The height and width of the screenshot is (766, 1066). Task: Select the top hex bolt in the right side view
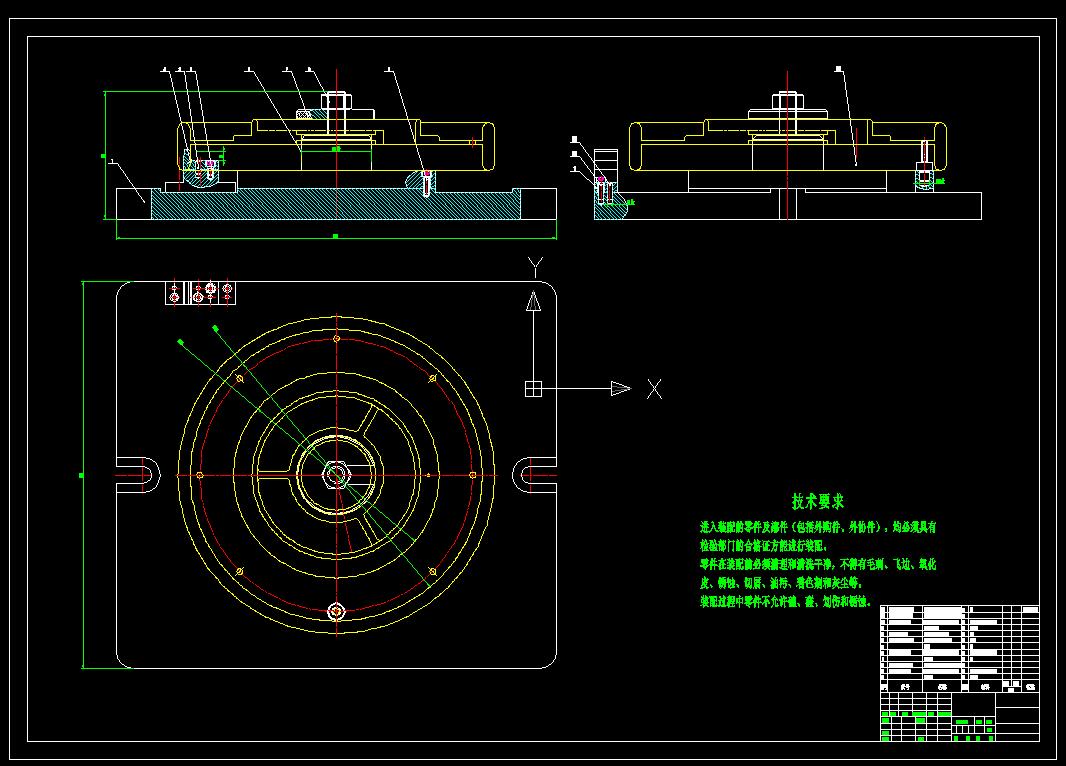tap(788, 103)
